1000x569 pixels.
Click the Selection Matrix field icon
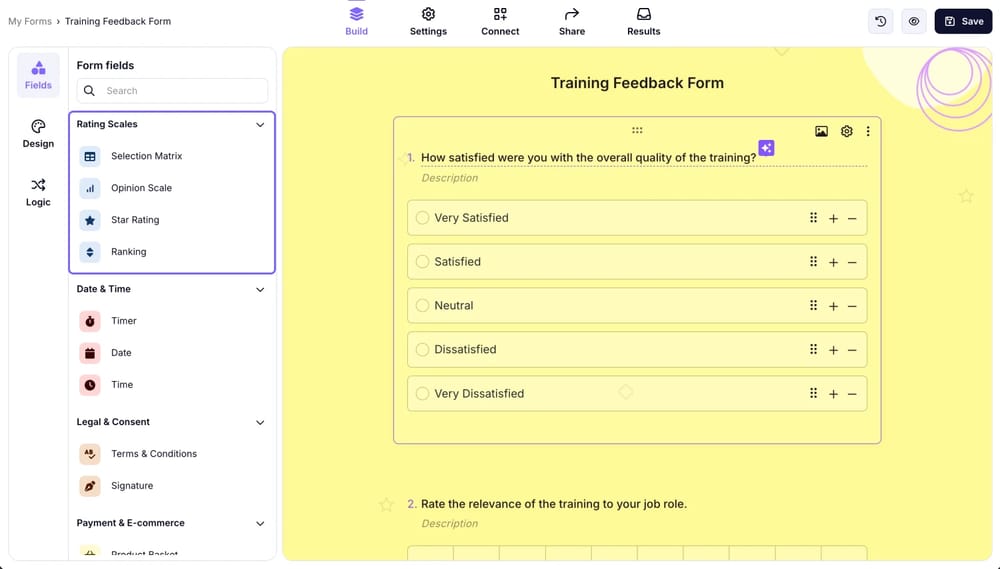tap(90, 156)
